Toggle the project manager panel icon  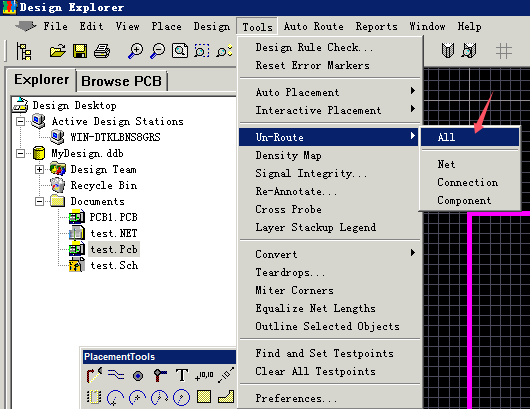24,51
